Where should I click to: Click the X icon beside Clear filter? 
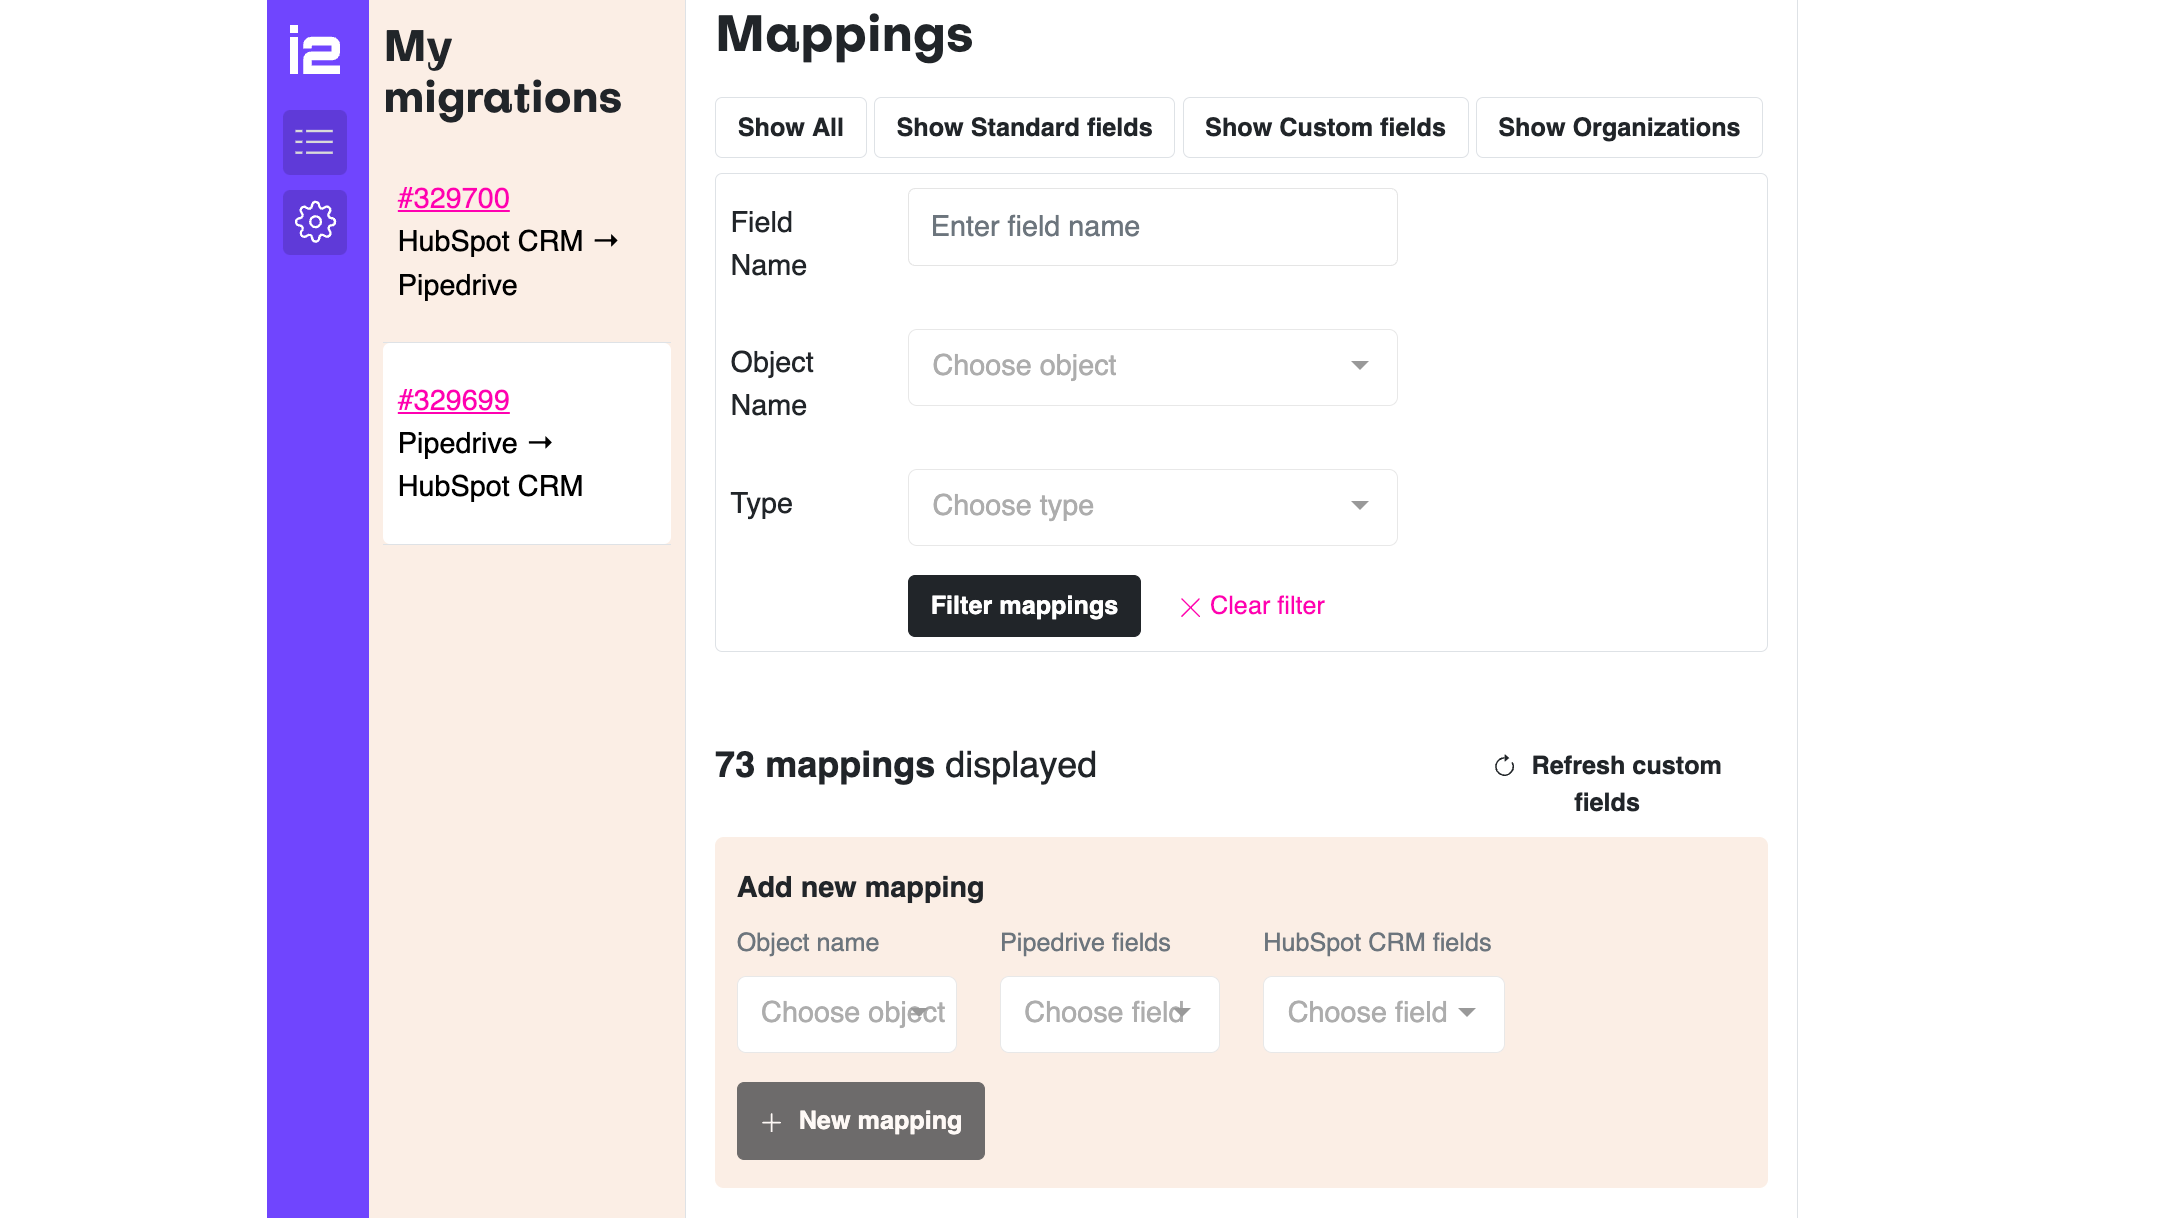click(x=1189, y=607)
